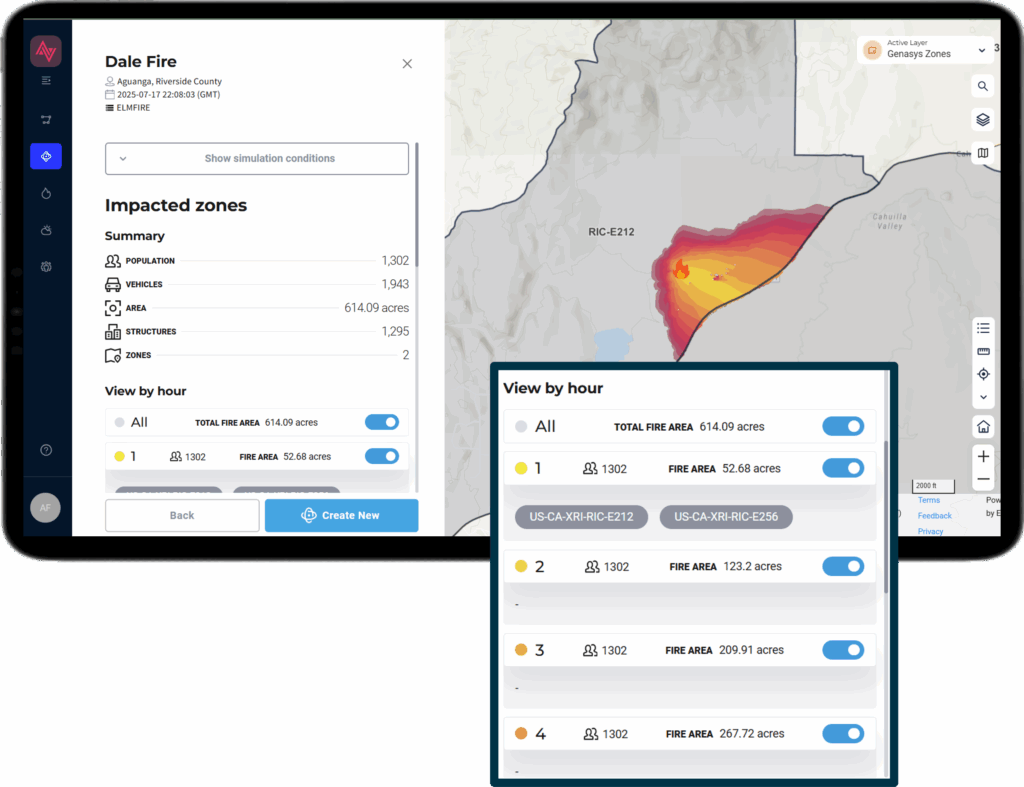Toggle off the Total Fire Area 'All' switch
This screenshot has height=787, width=1024.
coord(843,426)
